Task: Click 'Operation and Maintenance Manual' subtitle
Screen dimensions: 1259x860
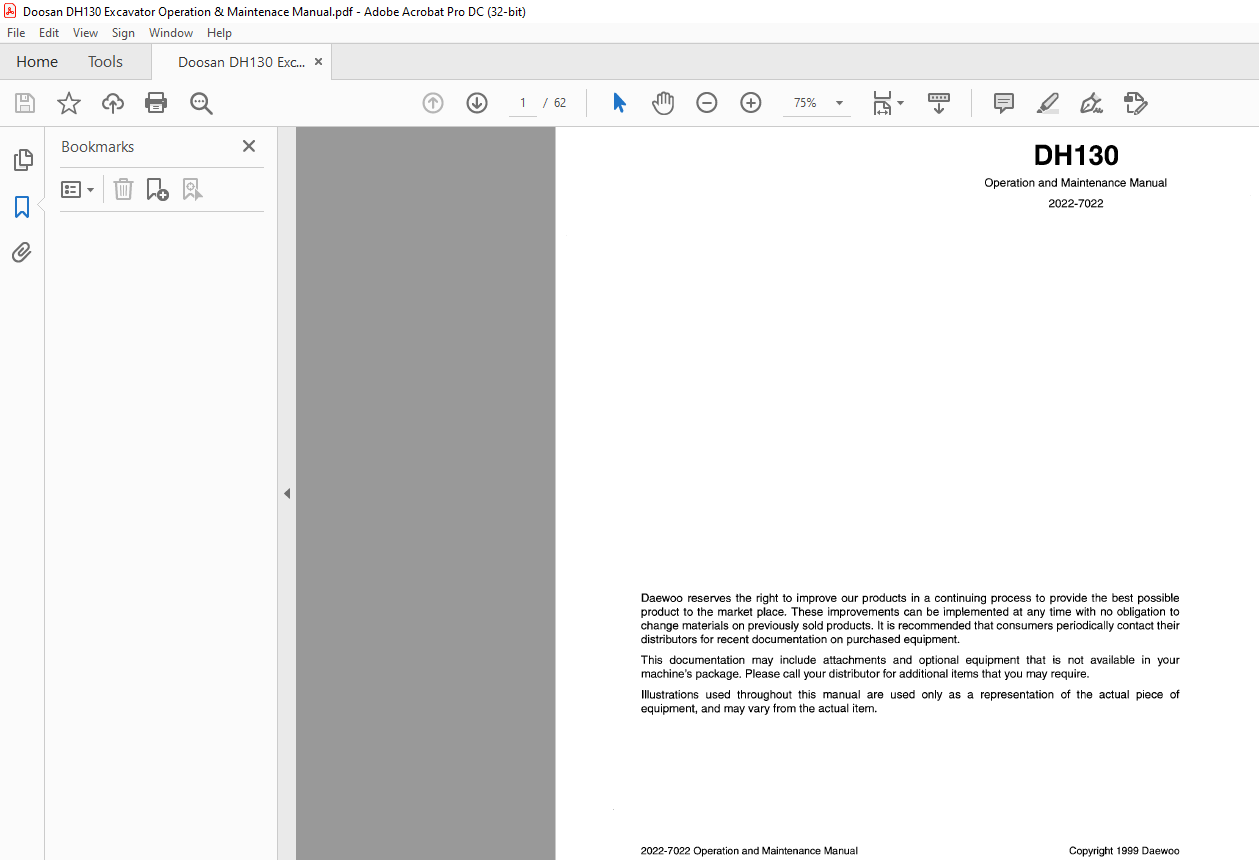Action: (x=1076, y=183)
